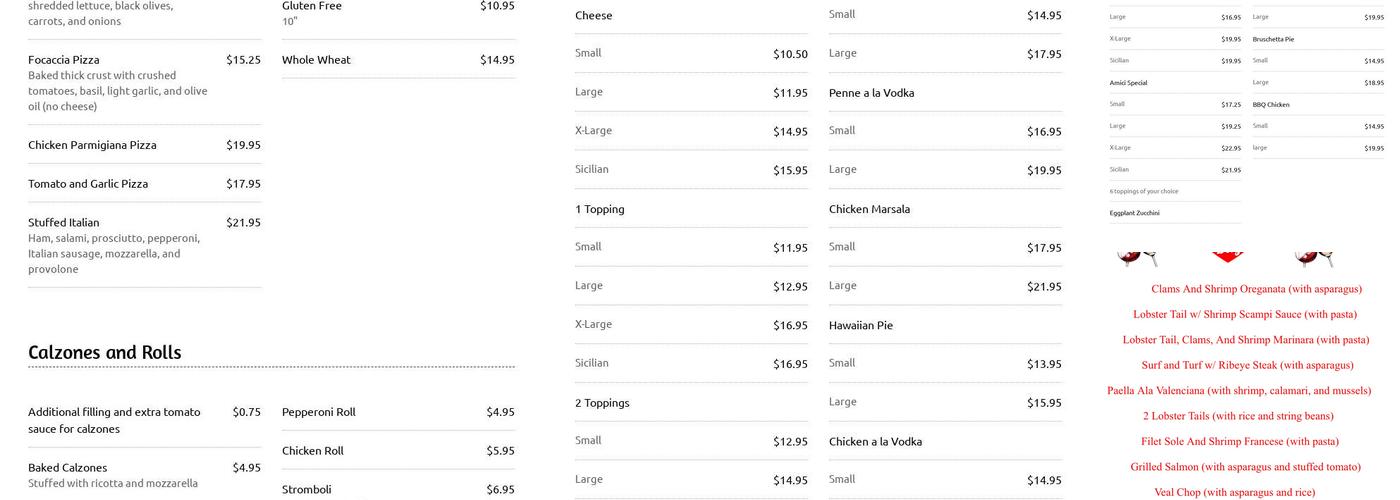Click the left wine glasses image
The image size is (1400, 500).
point(1135,257)
